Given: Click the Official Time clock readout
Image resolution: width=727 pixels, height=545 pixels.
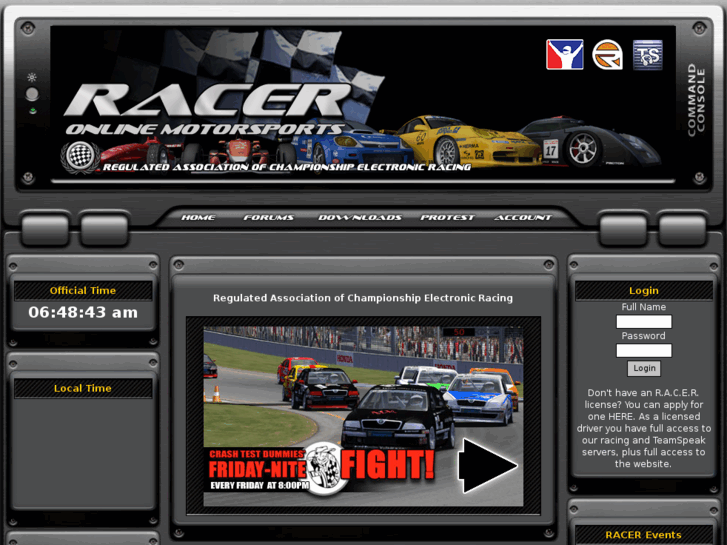Looking at the screenshot, I should pos(83,312).
